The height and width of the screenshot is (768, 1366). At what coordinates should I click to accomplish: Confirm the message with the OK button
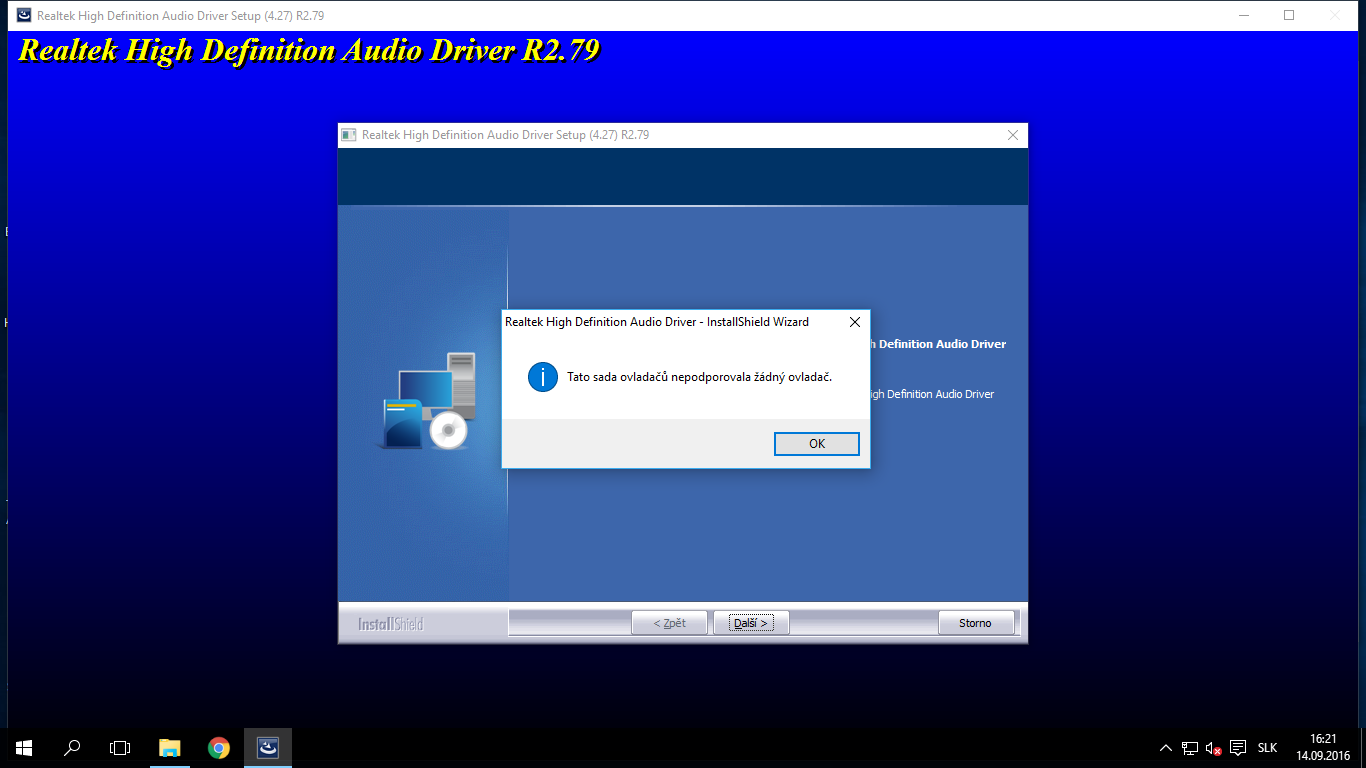click(x=817, y=443)
